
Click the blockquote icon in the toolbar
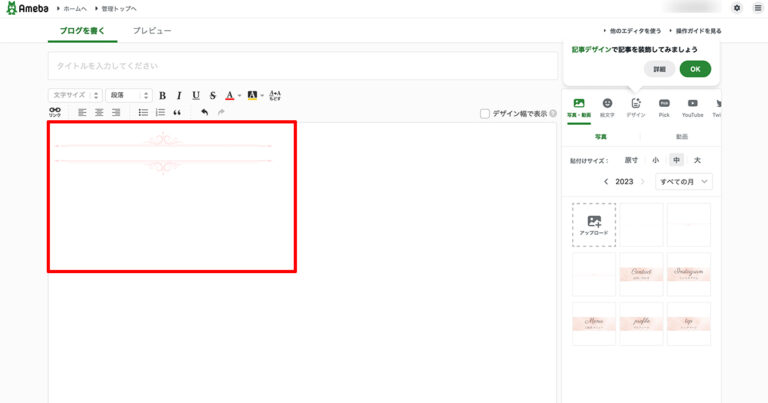177,113
